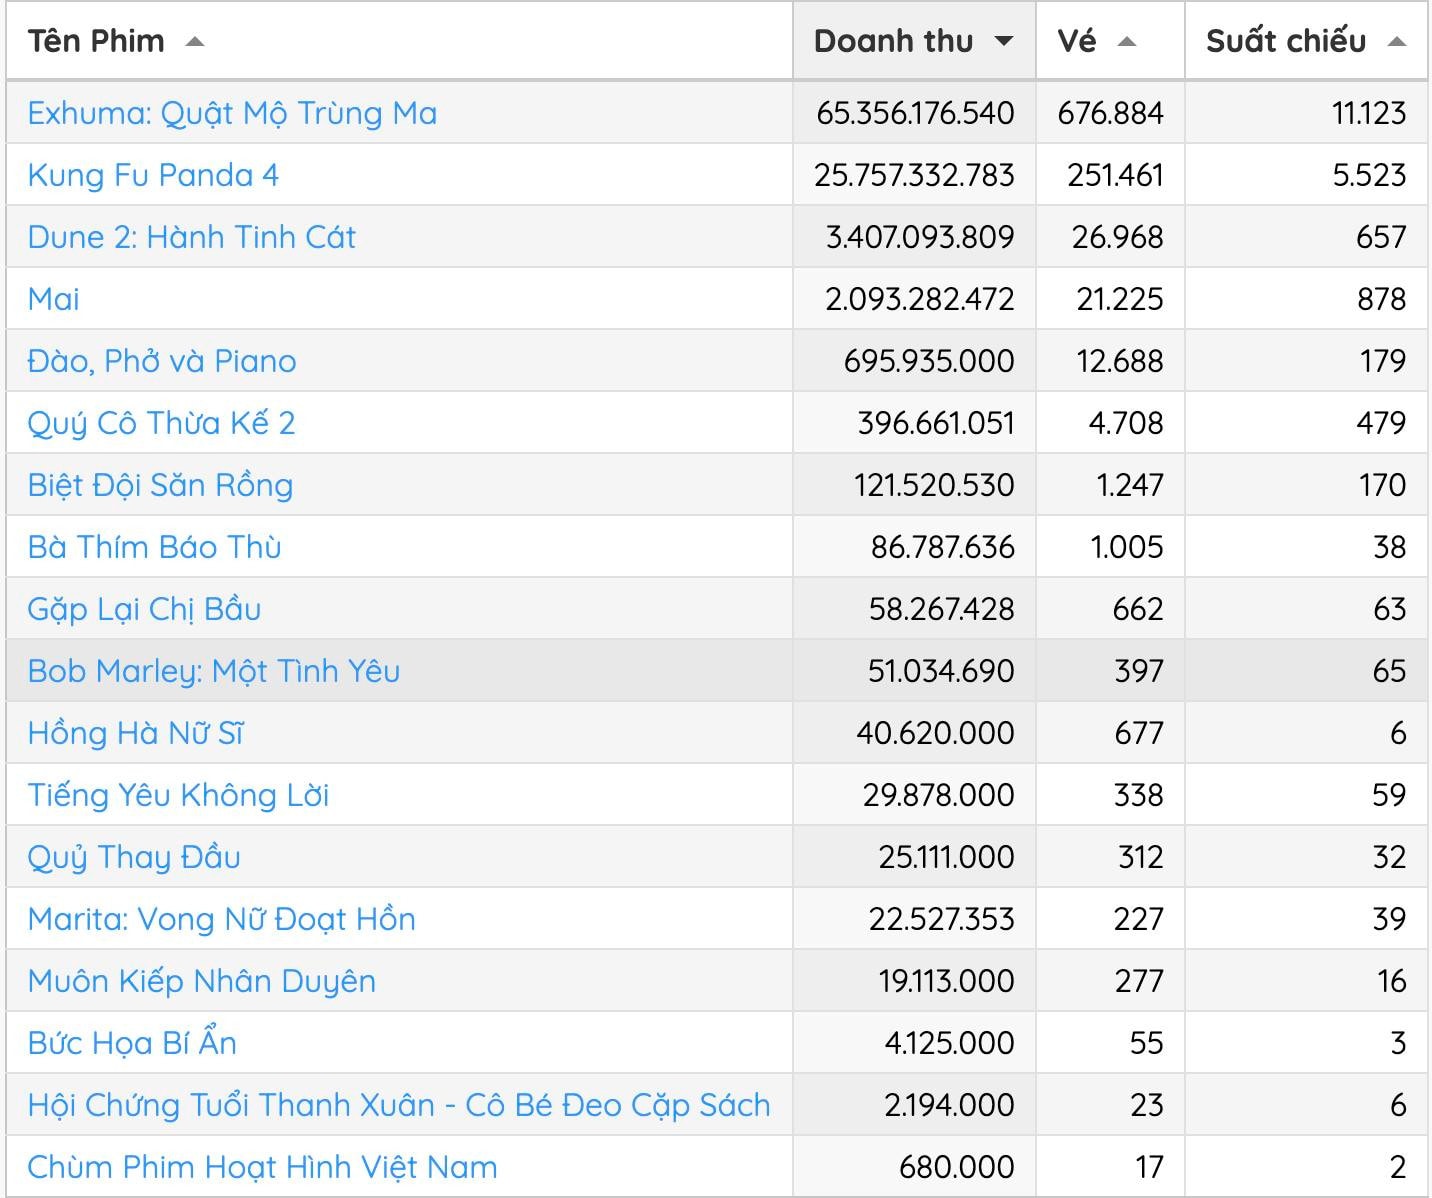Viewport: 1432px width, 1198px height.
Task: Click revenue cell 65.356.176.540
Action: tap(915, 113)
